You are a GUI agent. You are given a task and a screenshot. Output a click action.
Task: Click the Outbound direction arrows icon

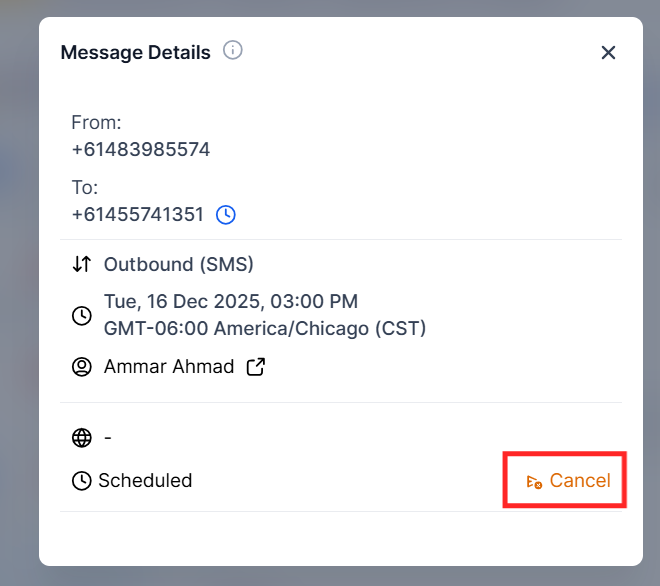tap(82, 265)
